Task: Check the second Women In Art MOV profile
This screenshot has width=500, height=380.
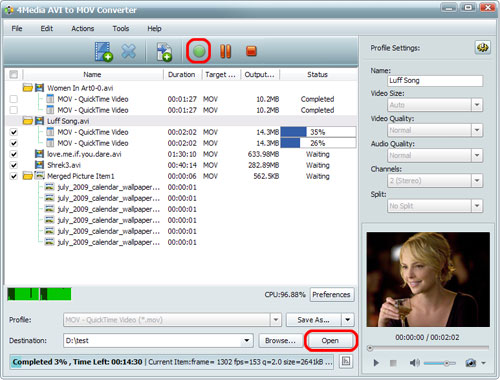Action: click(x=14, y=110)
